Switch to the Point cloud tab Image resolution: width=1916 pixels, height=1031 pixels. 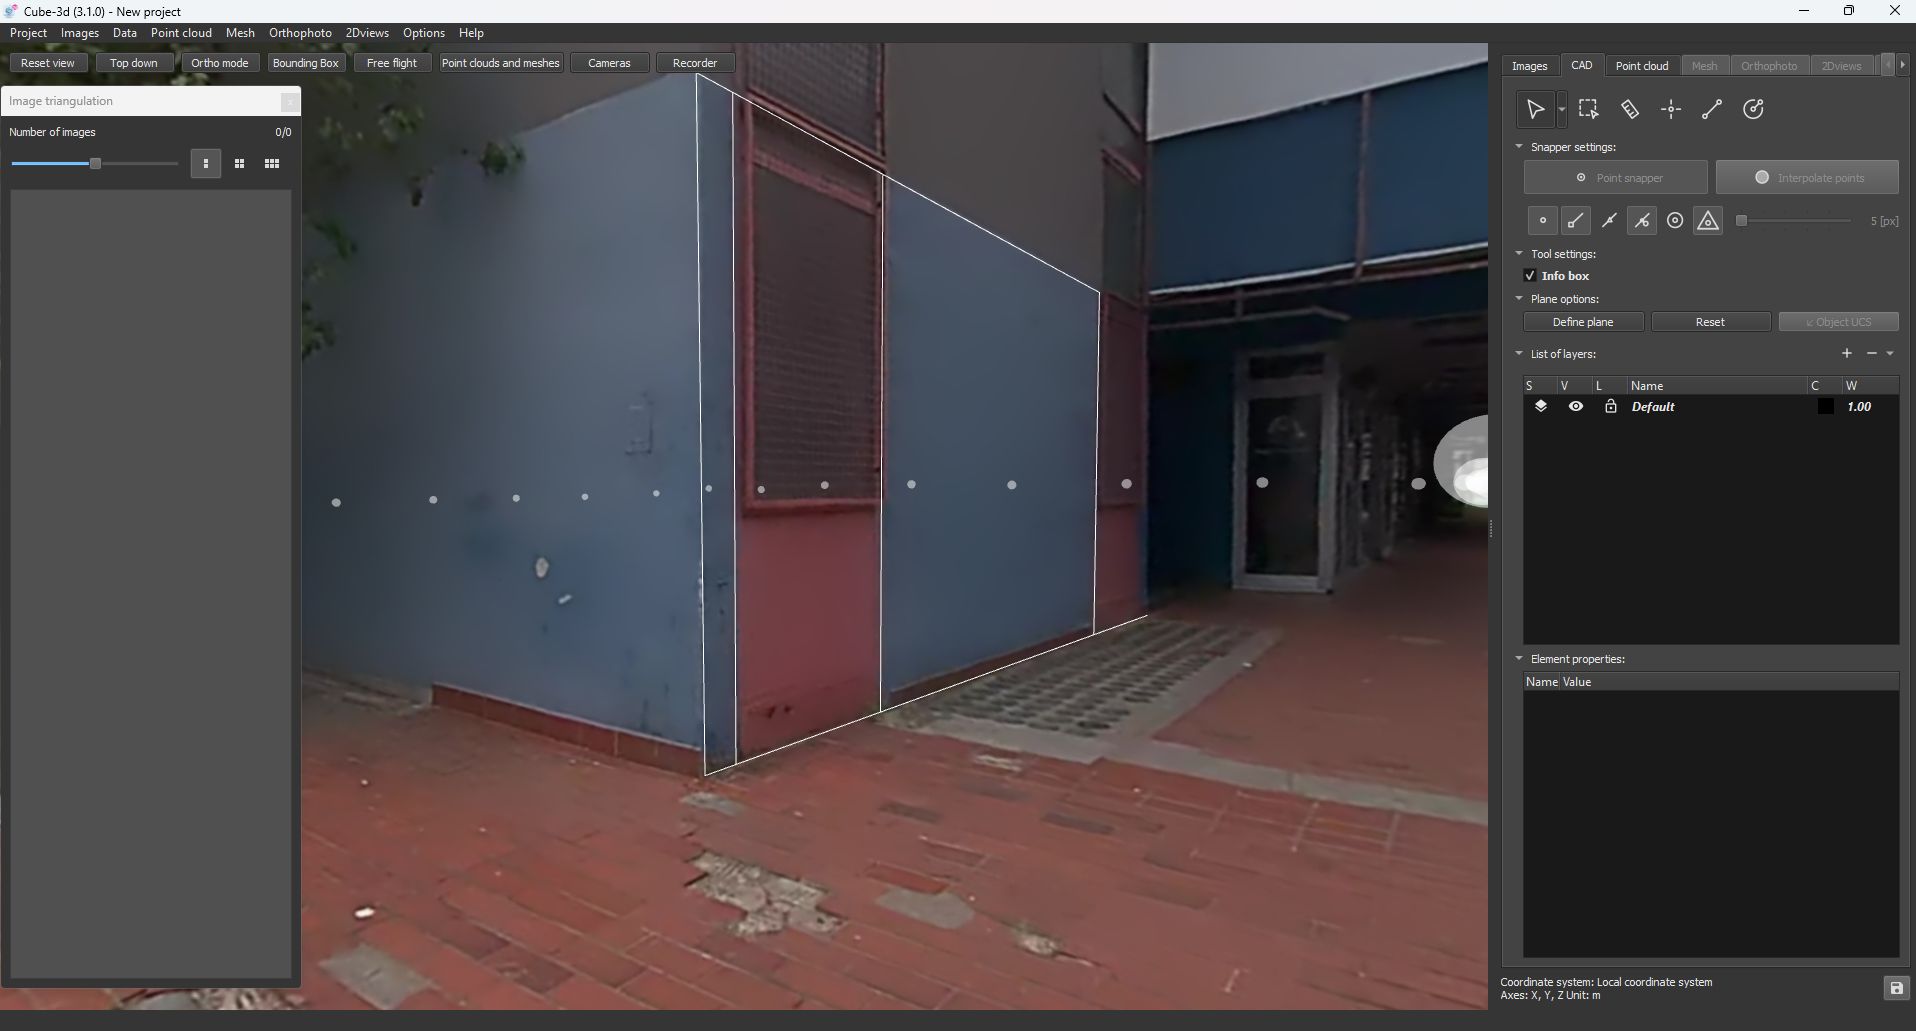point(1641,66)
